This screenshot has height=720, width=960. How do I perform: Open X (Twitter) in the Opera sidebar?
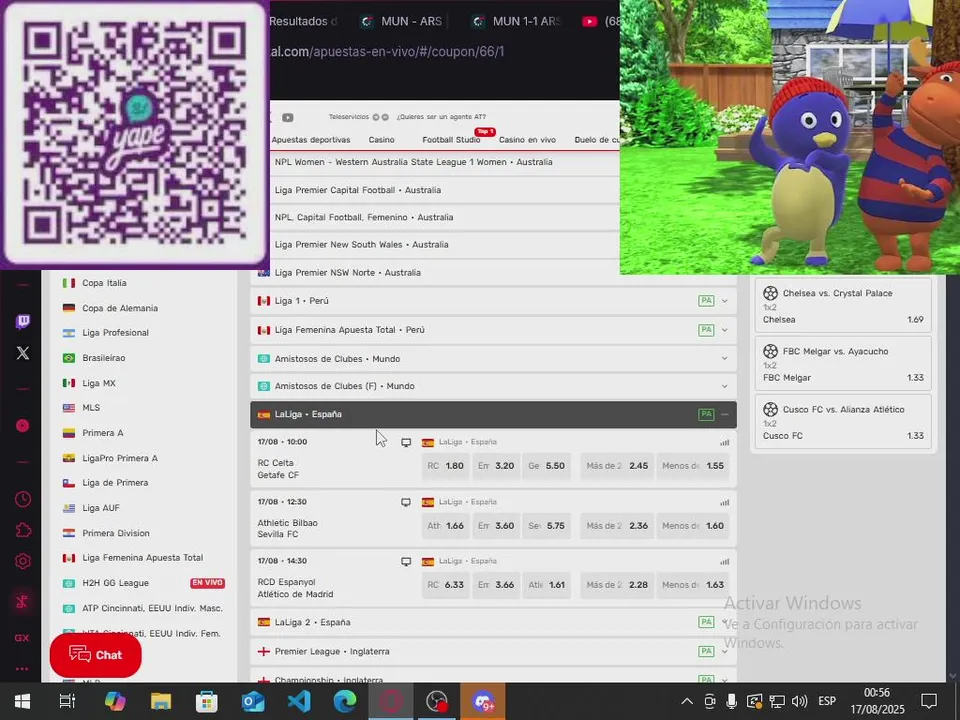pyautogui.click(x=23, y=353)
